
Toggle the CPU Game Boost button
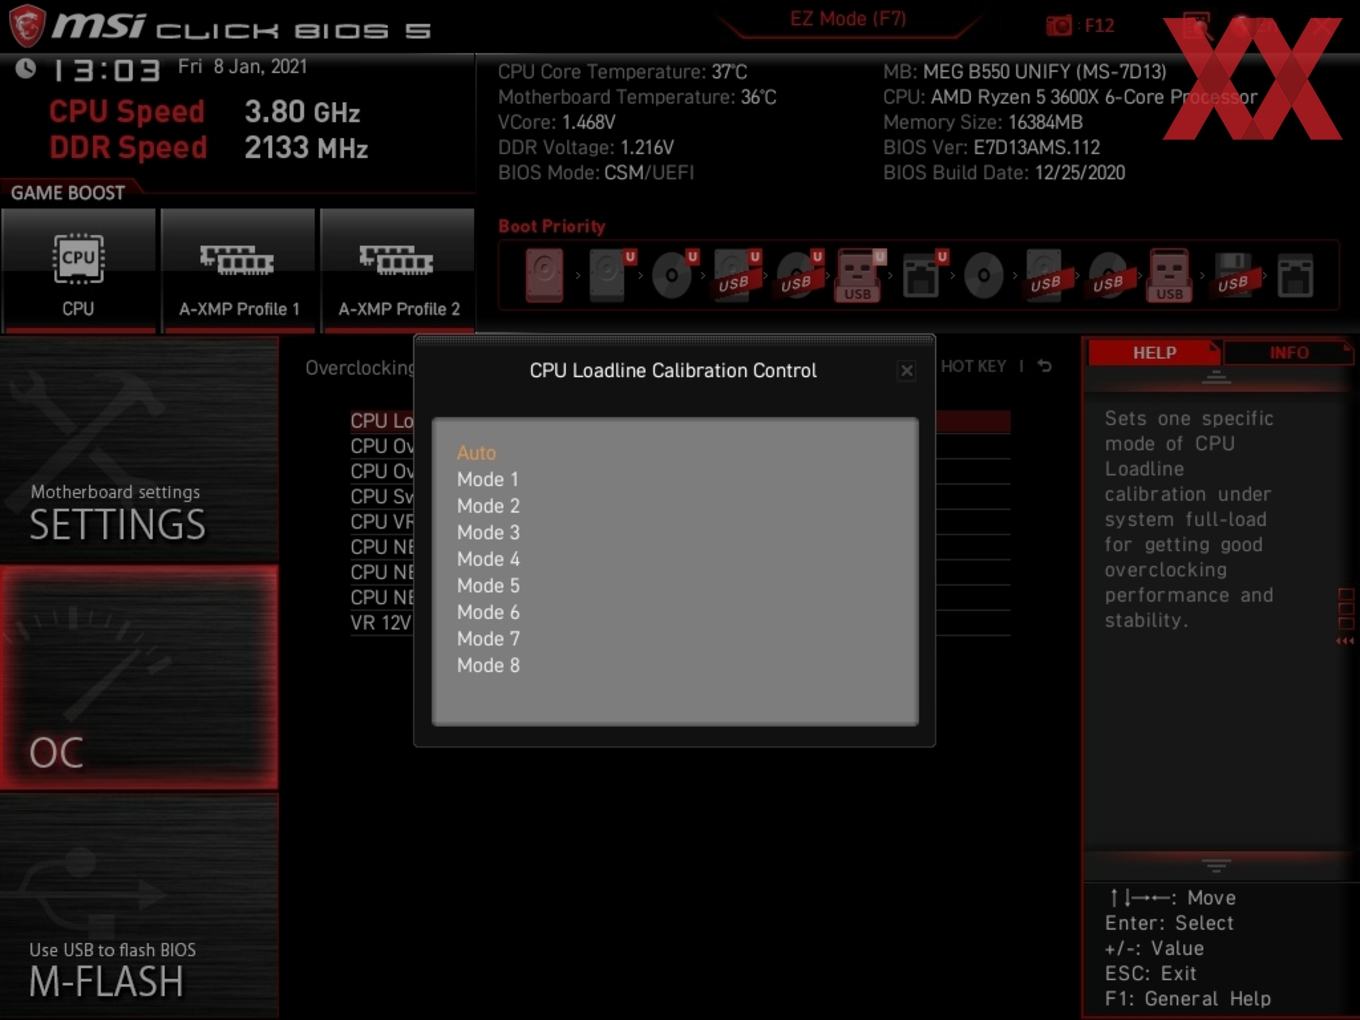point(78,270)
